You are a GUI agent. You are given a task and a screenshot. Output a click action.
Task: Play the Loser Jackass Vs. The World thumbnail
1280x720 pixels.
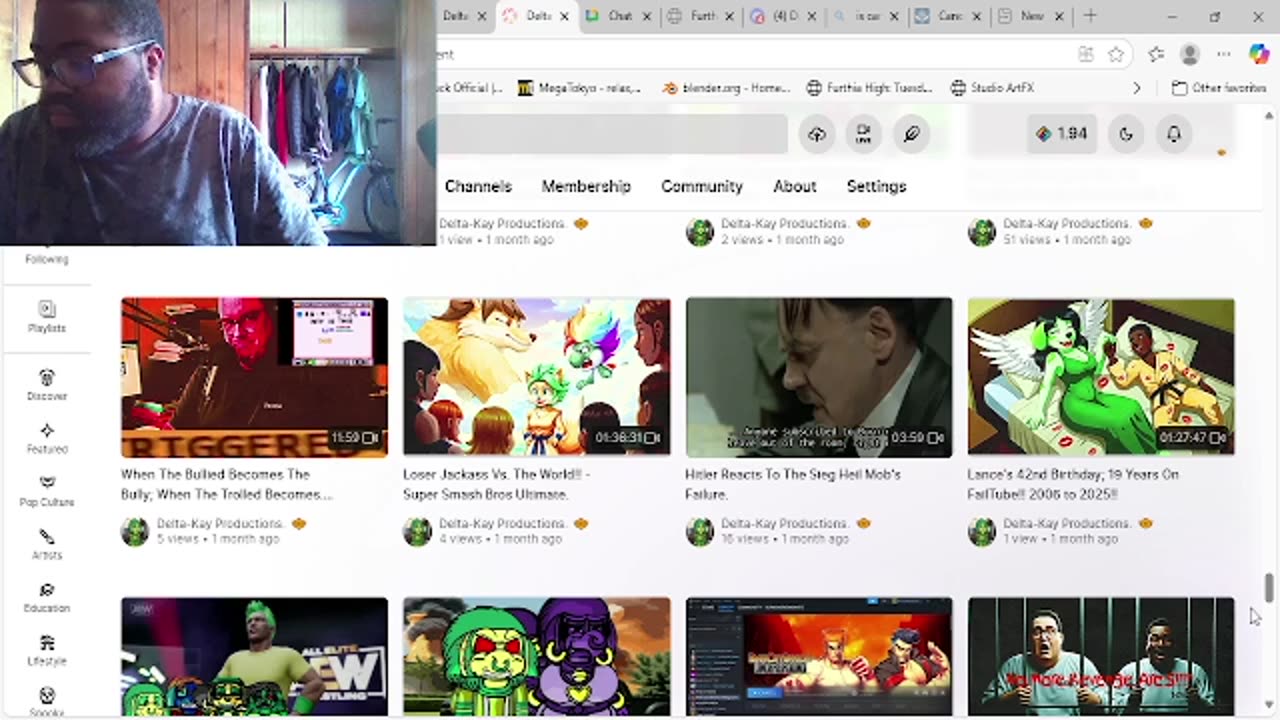(x=537, y=377)
